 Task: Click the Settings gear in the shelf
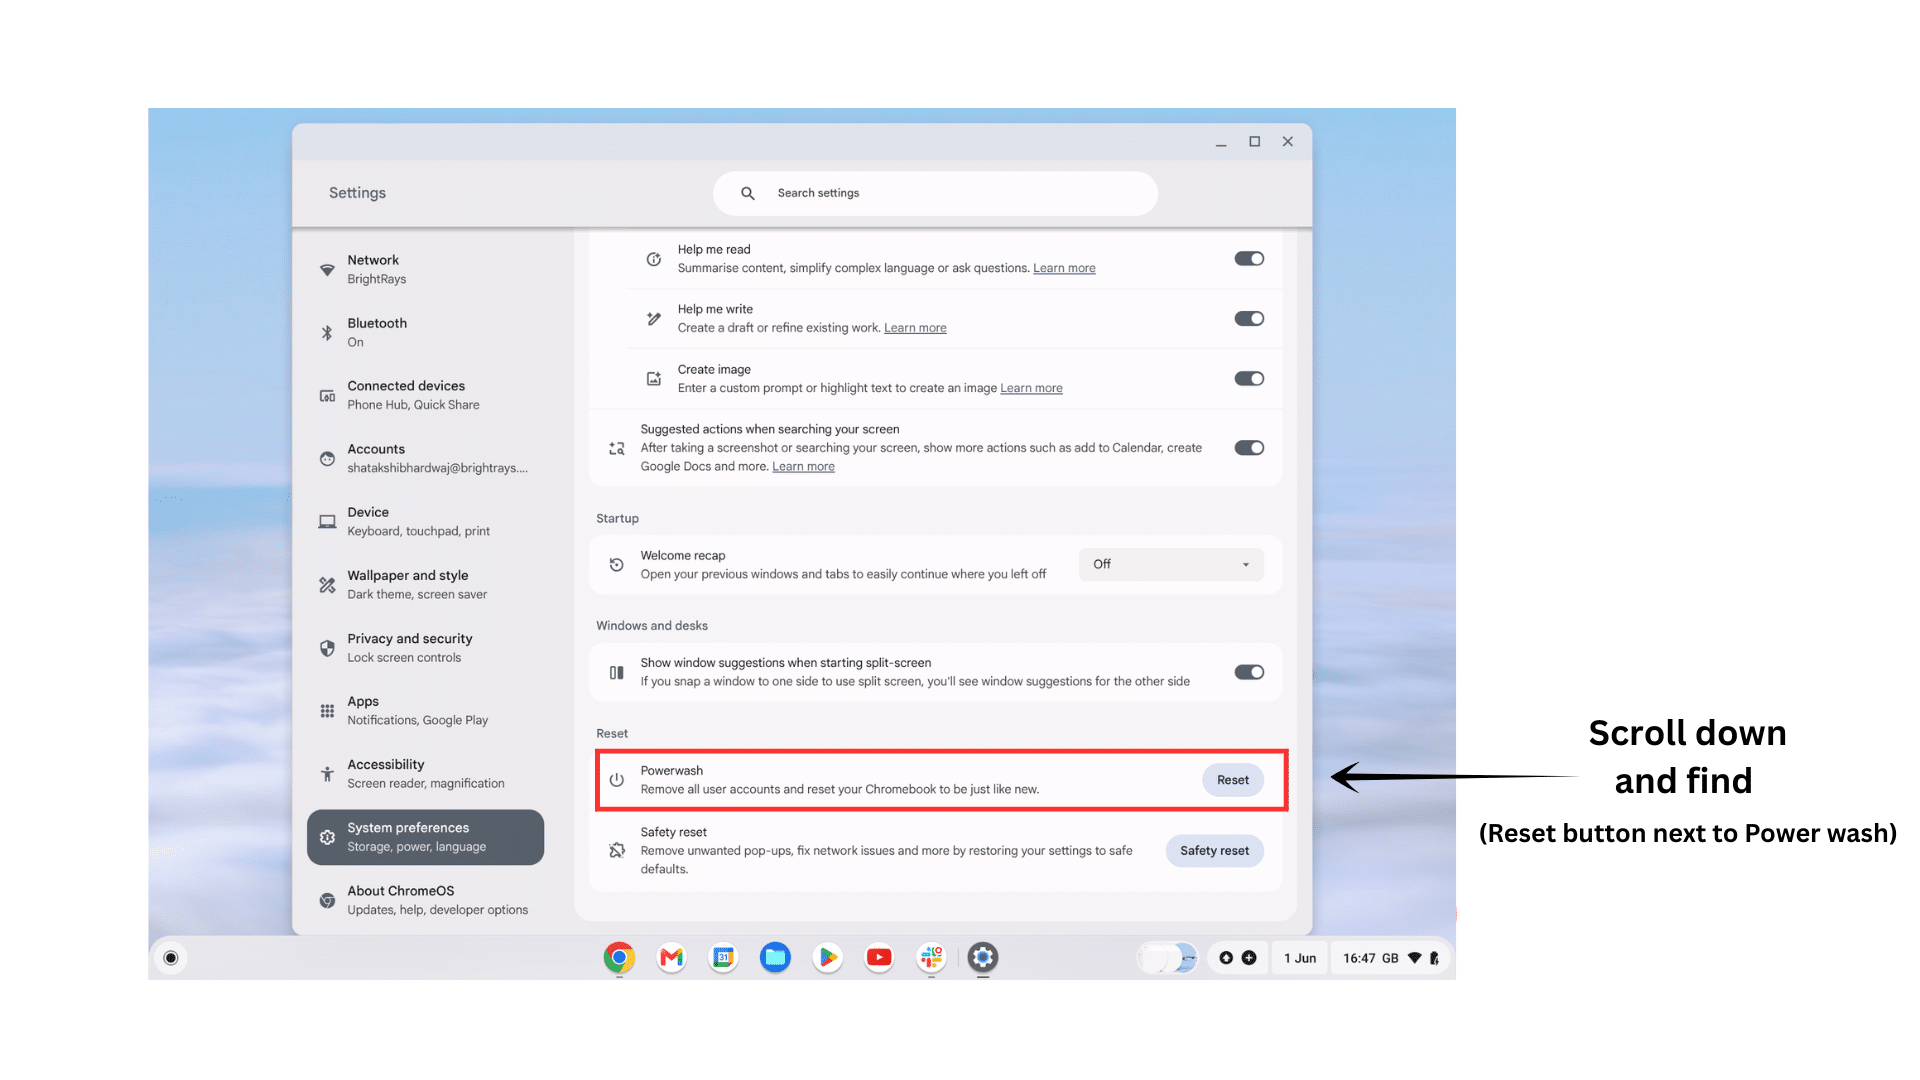[983, 958]
